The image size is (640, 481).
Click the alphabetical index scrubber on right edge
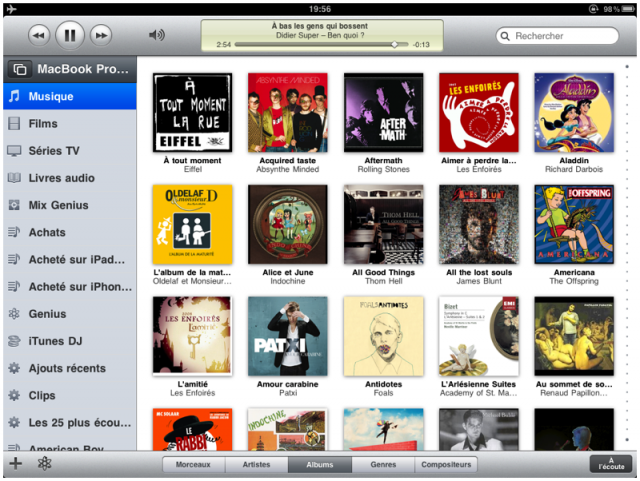(627, 253)
